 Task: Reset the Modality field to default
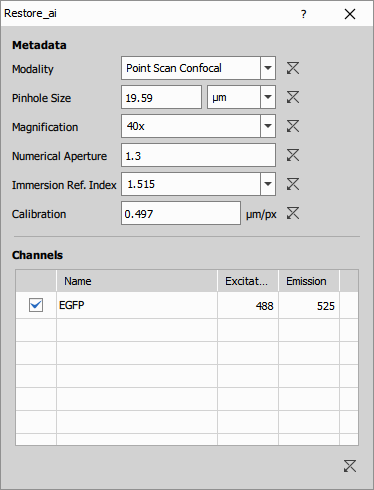[293, 68]
